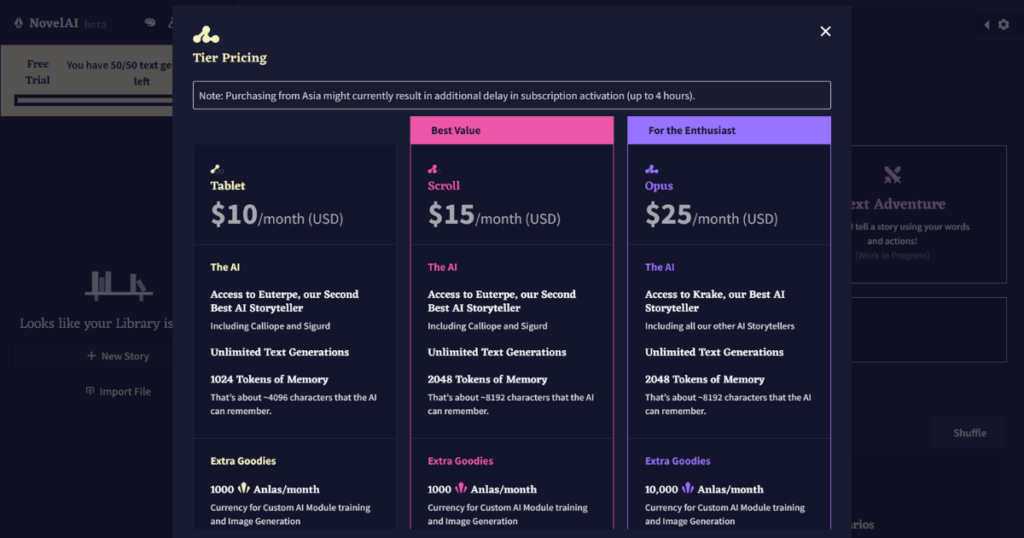This screenshot has height=538, width=1024.
Task: Click the free trial progress bar
Action: (x=94, y=100)
